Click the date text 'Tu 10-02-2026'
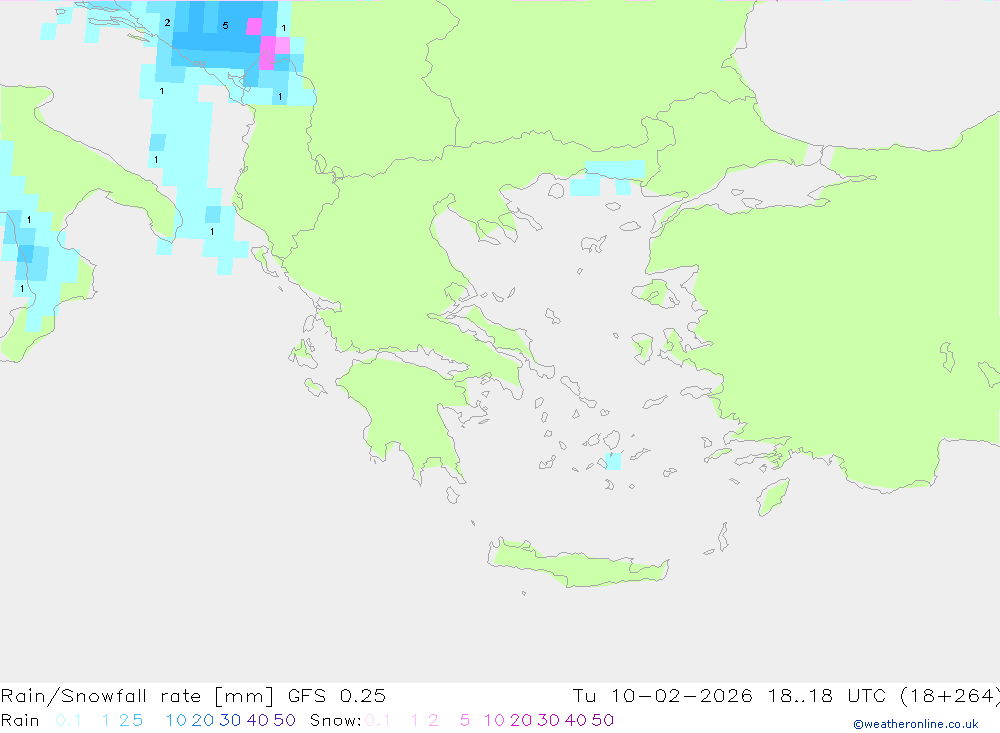1000x733 pixels. click(662, 696)
